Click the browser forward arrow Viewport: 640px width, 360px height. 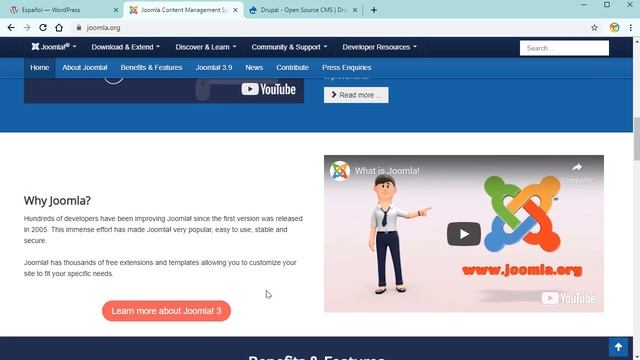(x=27, y=28)
